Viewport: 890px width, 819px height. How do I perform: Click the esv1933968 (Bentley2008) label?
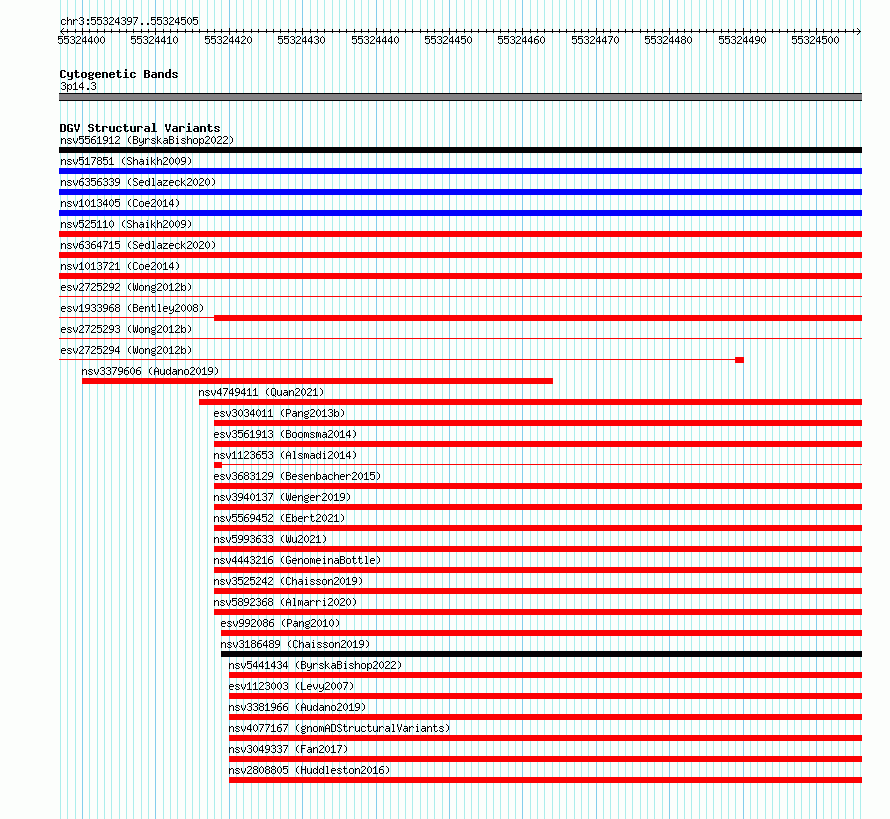pos(132,308)
